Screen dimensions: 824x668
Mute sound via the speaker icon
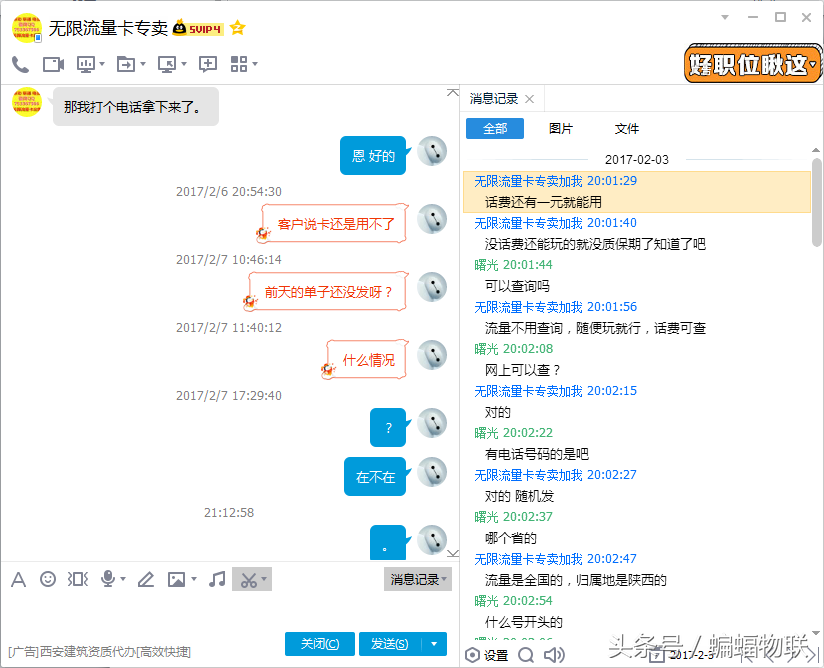point(555,655)
